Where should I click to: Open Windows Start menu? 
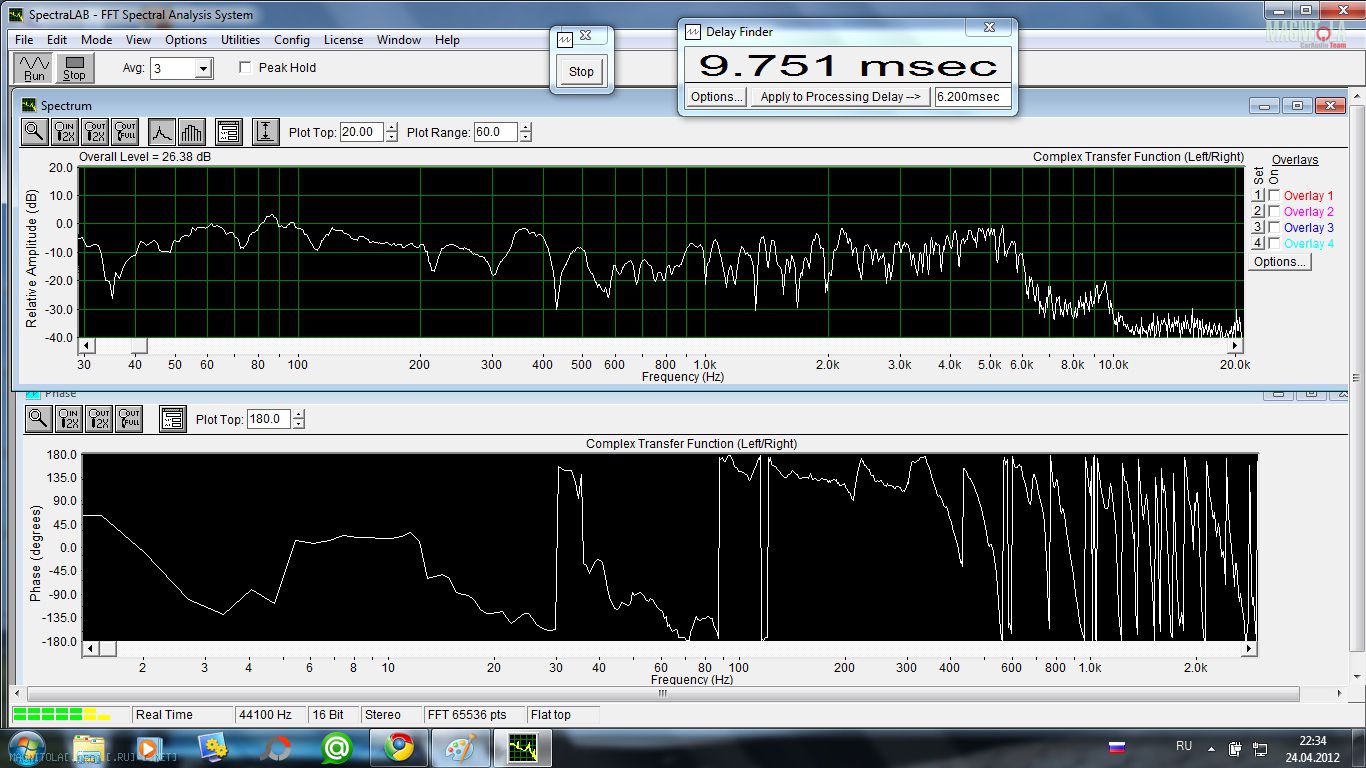[27, 747]
